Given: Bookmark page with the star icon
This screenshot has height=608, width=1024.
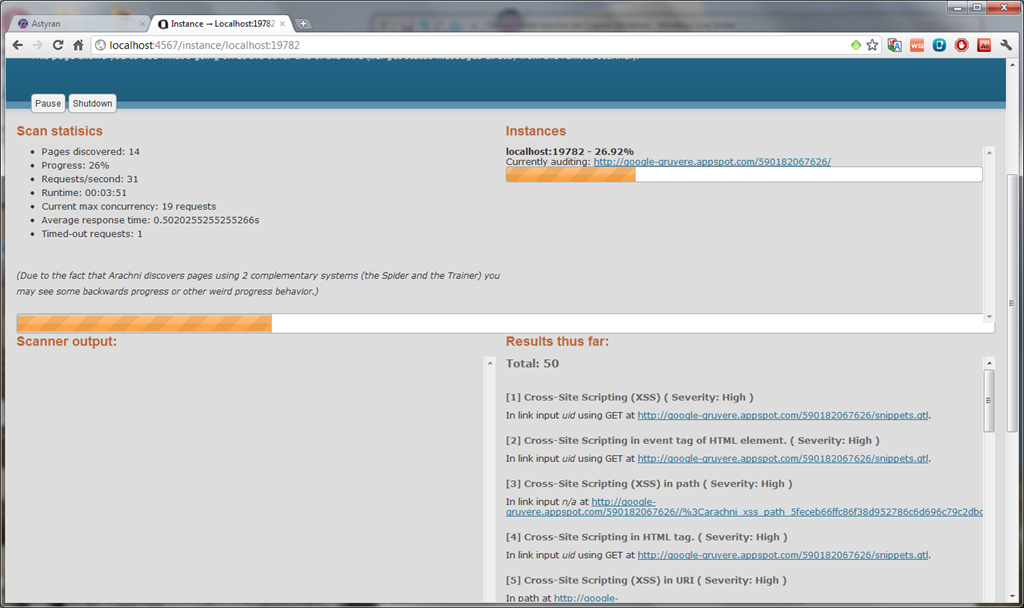Looking at the screenshot, I should [872, 45].
